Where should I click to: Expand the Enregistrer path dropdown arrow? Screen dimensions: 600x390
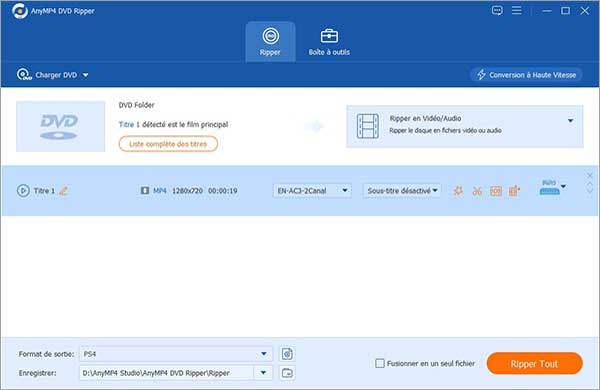(x=263, y=373)
